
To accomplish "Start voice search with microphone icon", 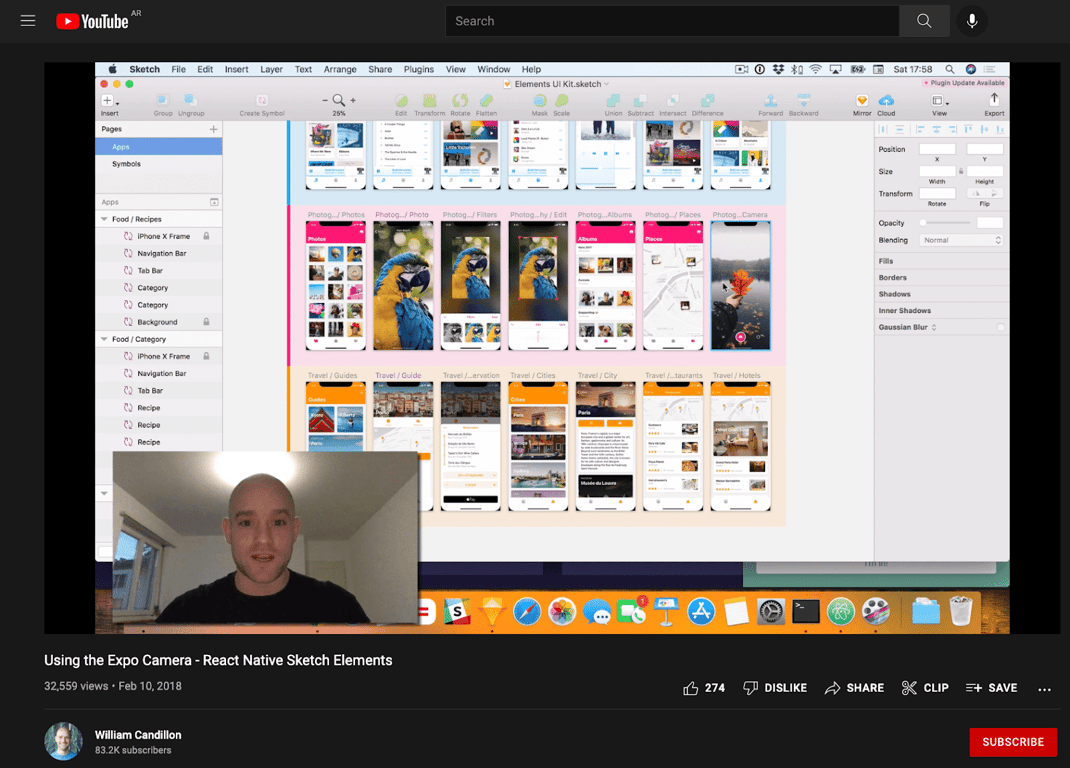I will [x=972, y=21].
